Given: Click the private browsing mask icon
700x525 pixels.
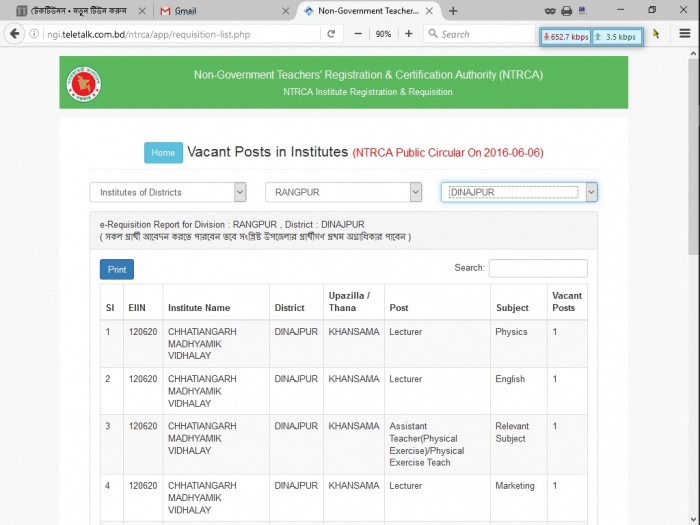Looking at the screenshot, I should (x=550, y=11).
